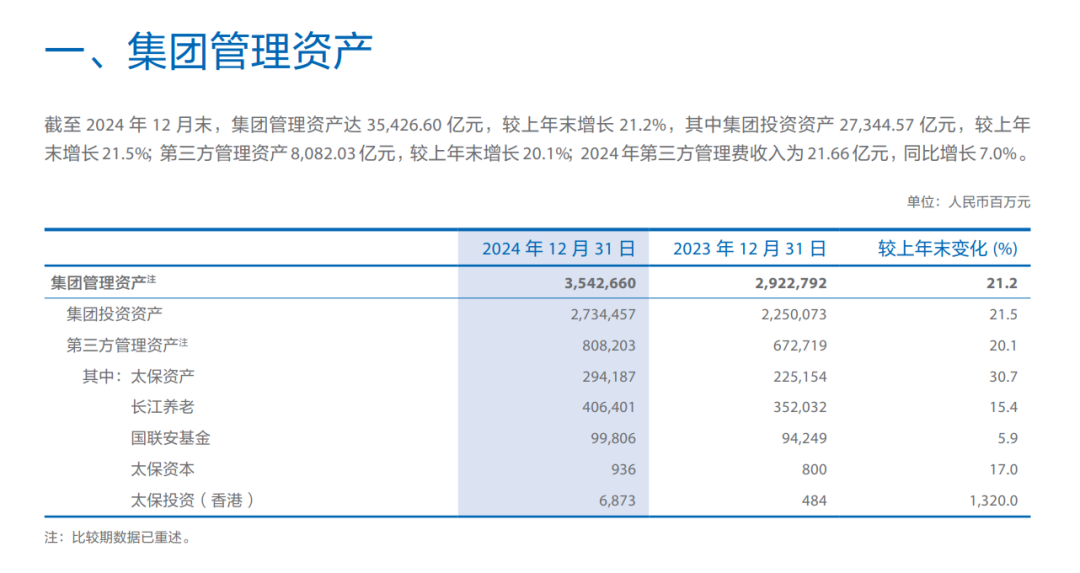Select the 30.7 change value for 太保资产

click(x=1004, y=377)
